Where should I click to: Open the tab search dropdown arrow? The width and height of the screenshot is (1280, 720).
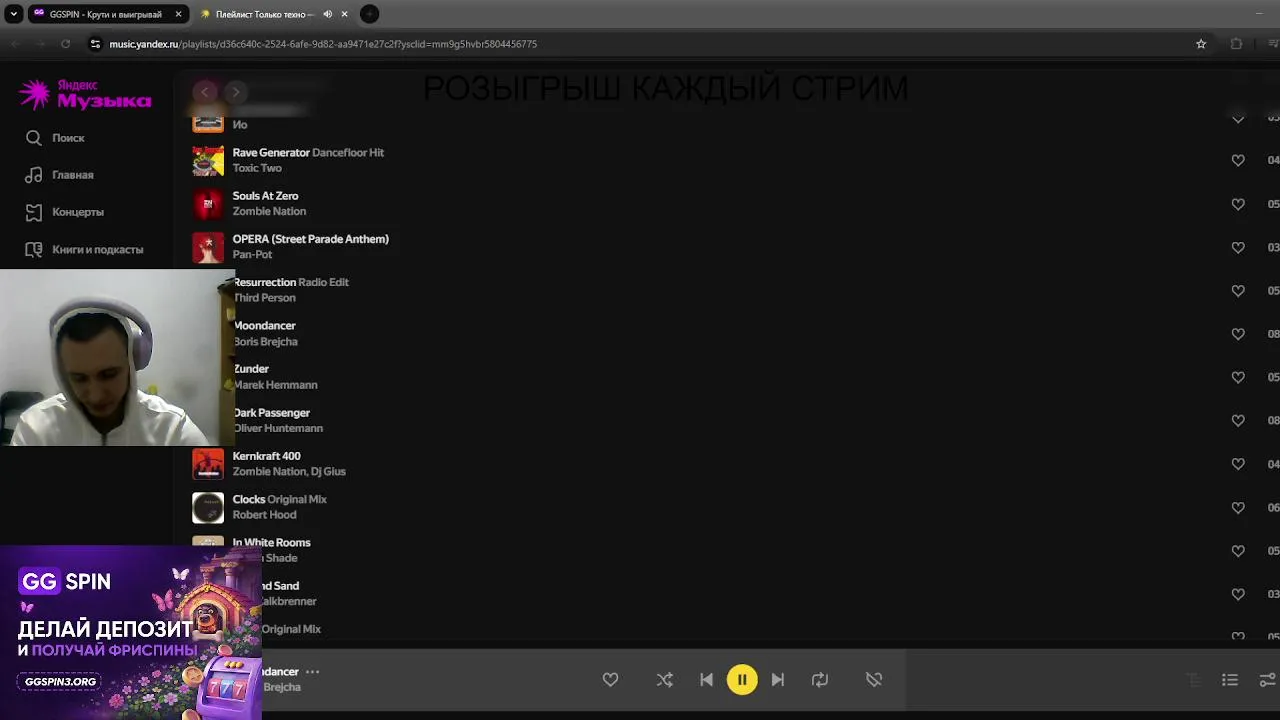tap(14, 14)
